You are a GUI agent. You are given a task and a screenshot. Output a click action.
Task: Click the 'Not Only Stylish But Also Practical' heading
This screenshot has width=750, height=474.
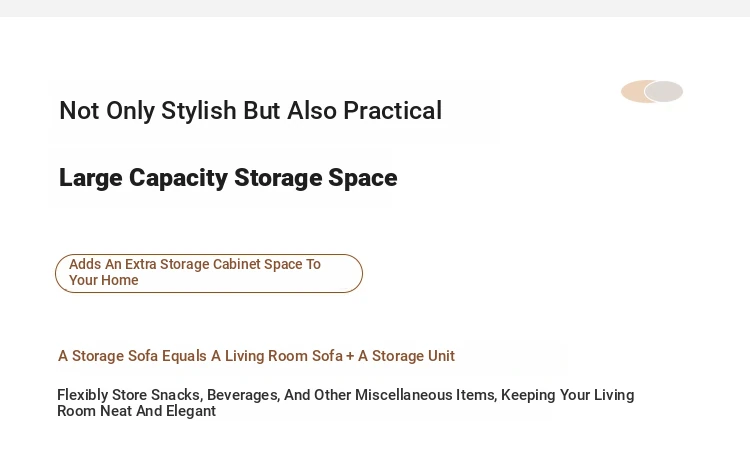click(x=251, y=110)
